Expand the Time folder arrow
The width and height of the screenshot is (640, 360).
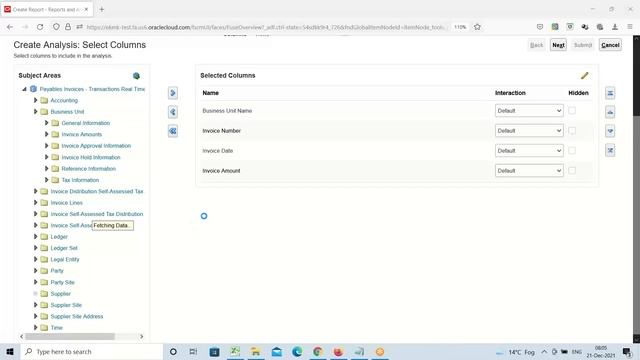coord(36,327)
